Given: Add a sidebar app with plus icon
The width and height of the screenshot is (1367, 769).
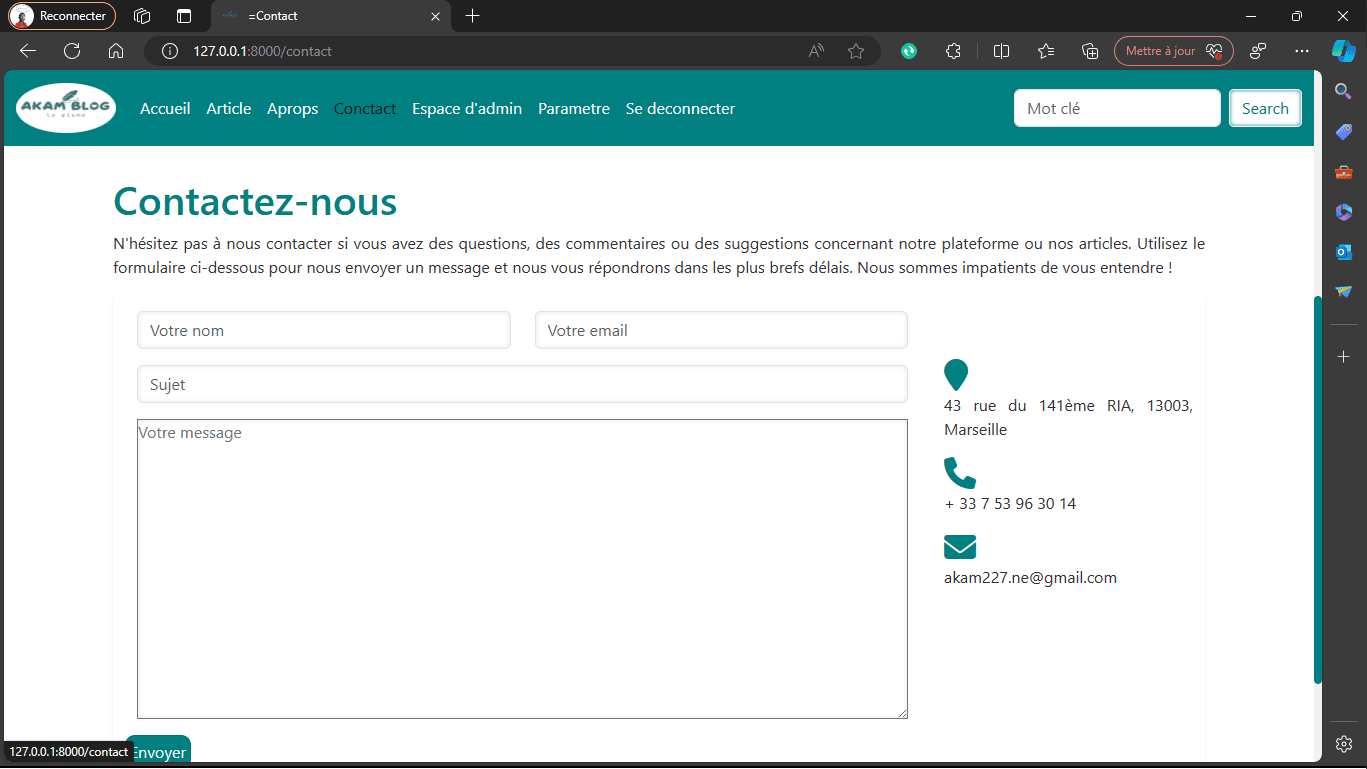Looking at the screenshot, I should click(1344, 357).
